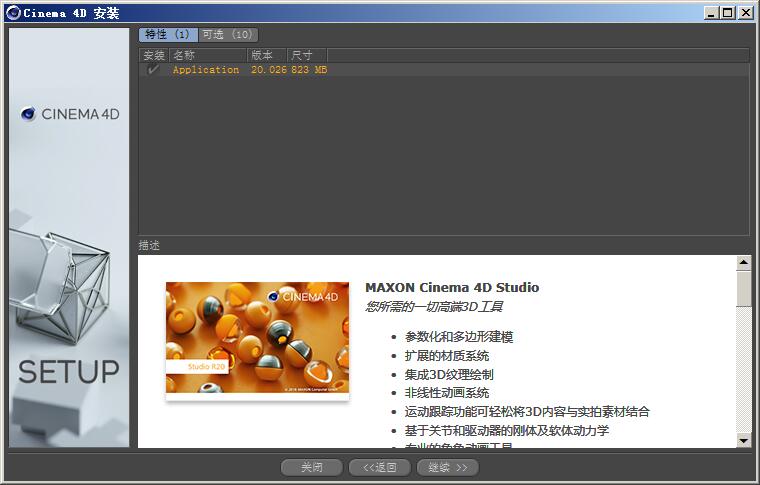
Task: Click the 关闭 button
Action: click(312, 467)
